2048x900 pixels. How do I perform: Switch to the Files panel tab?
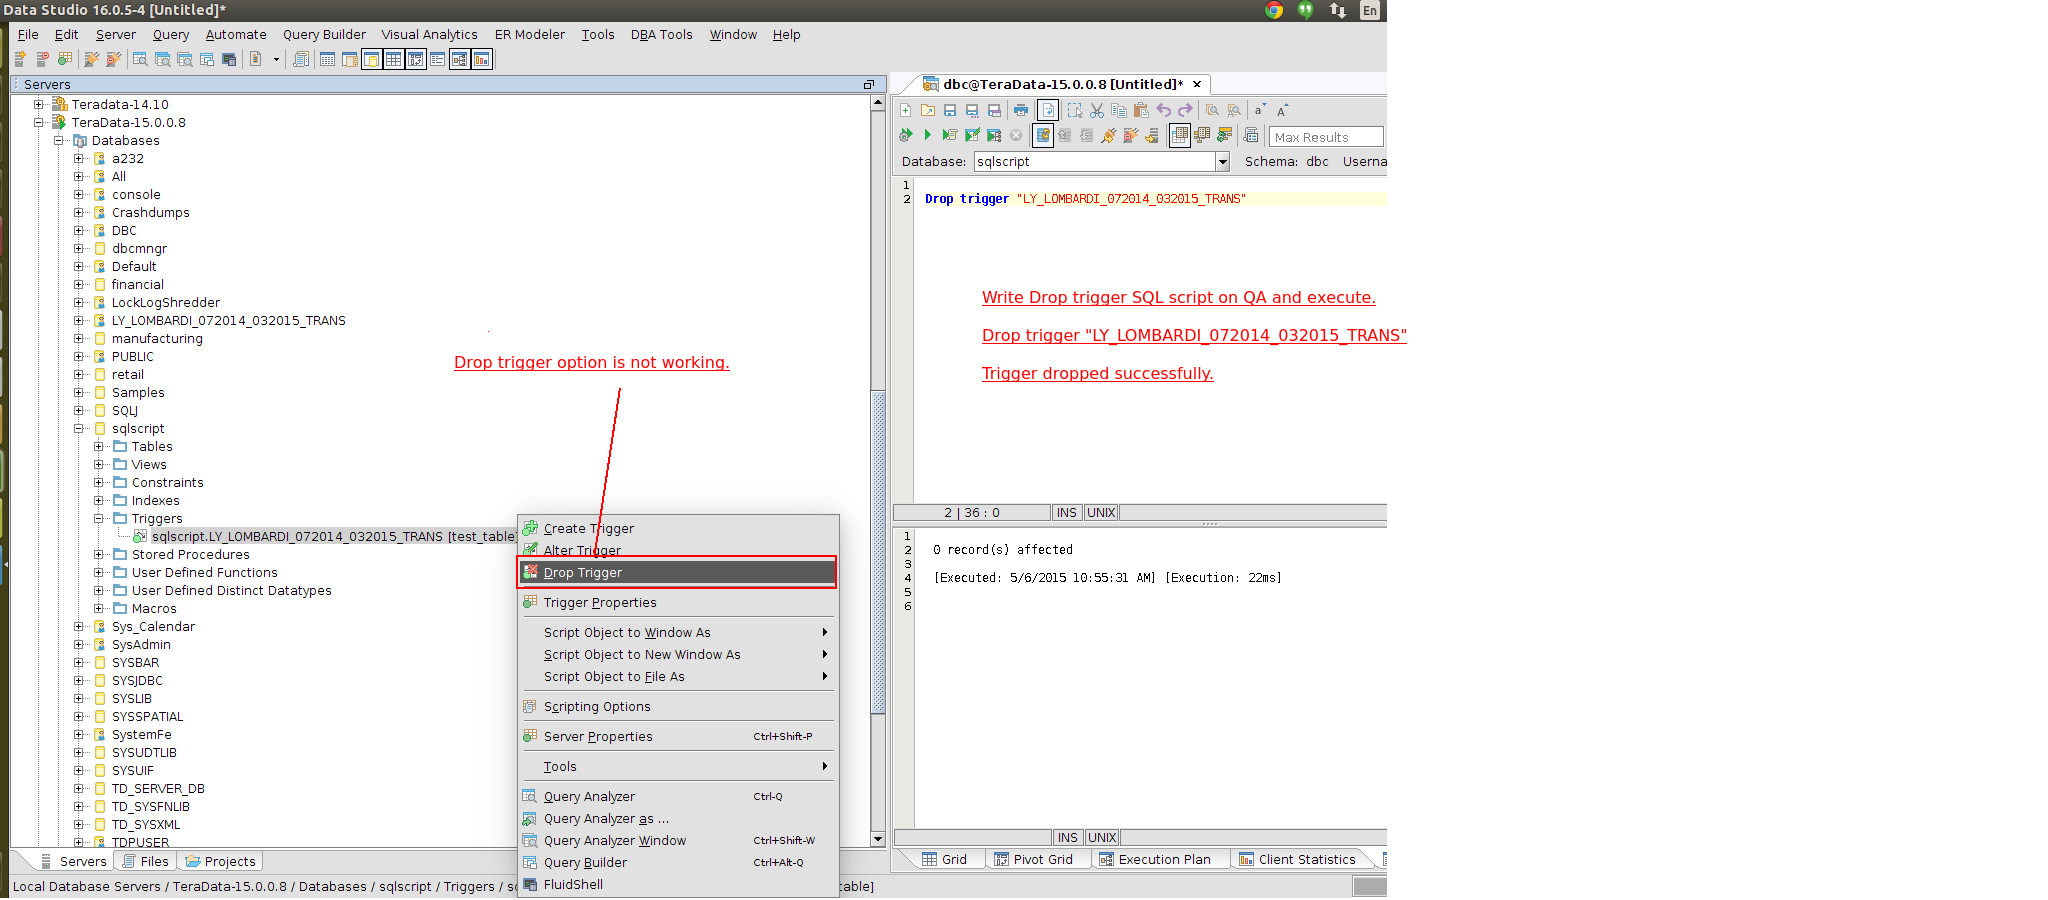tap(145, 861)
